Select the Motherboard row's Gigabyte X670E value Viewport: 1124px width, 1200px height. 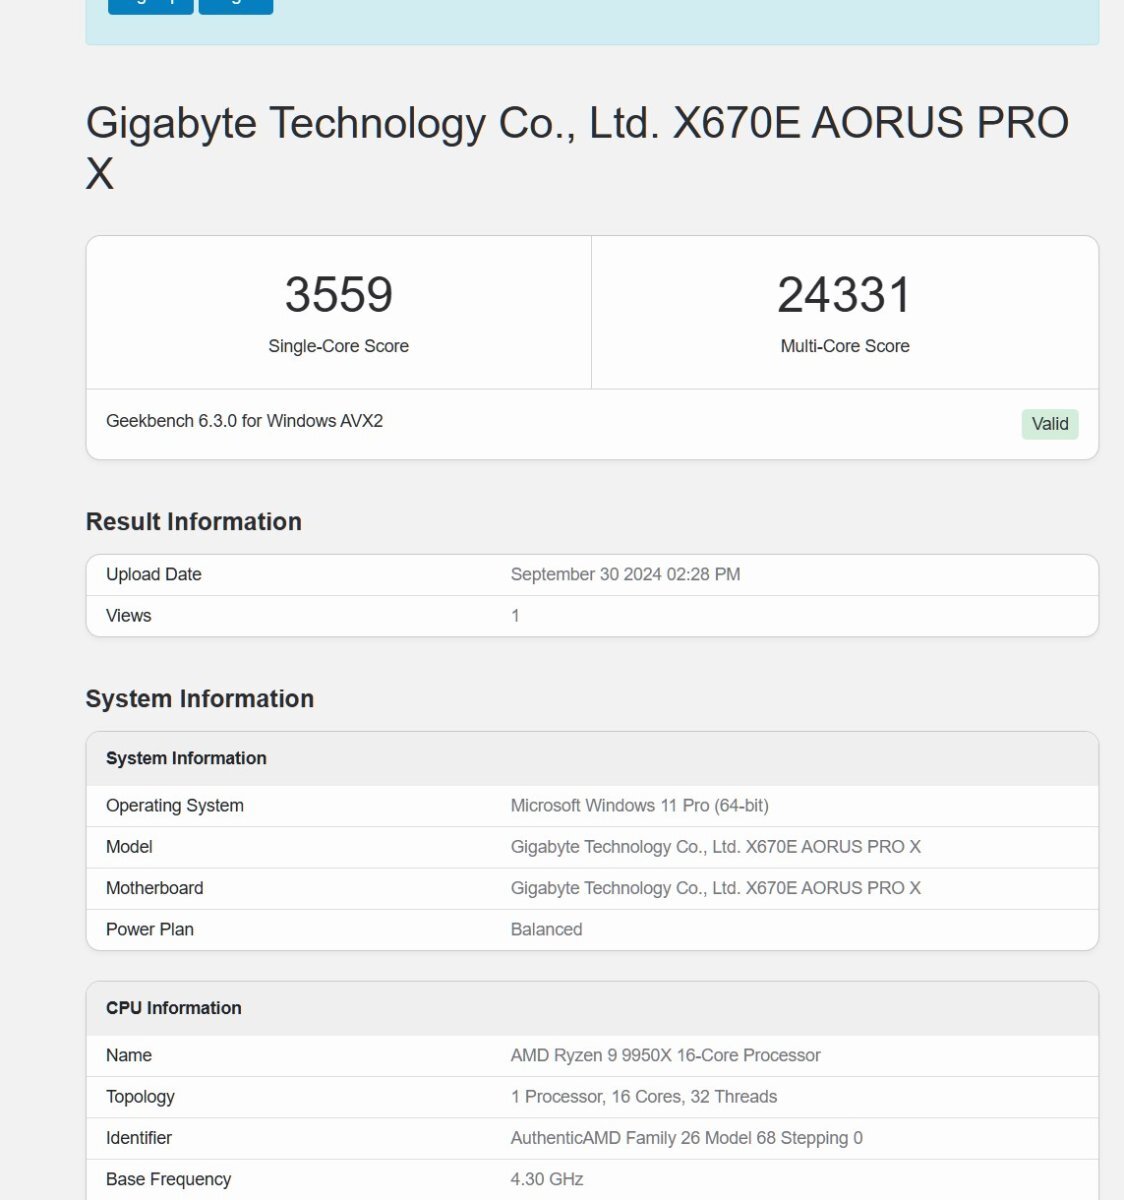pyautogui.click(x=716, y=888)
